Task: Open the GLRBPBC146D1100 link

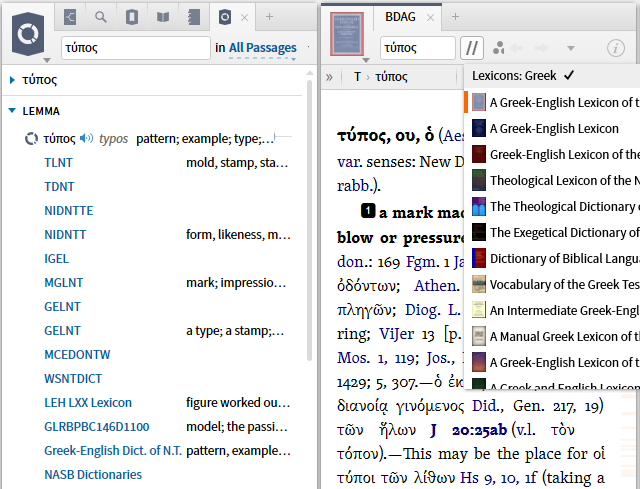Action: point(97,427)
